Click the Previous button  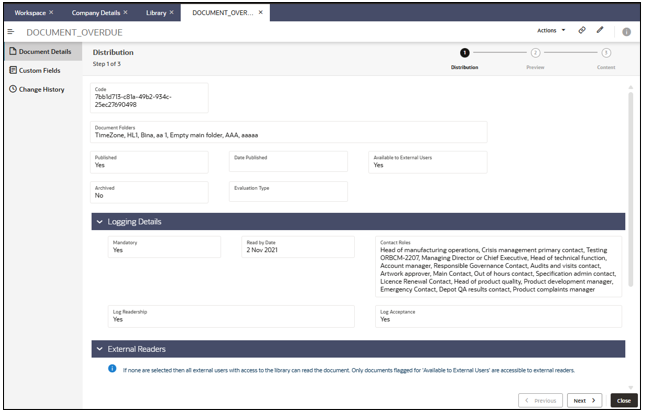pyautogui.click(x=541, y=400)
